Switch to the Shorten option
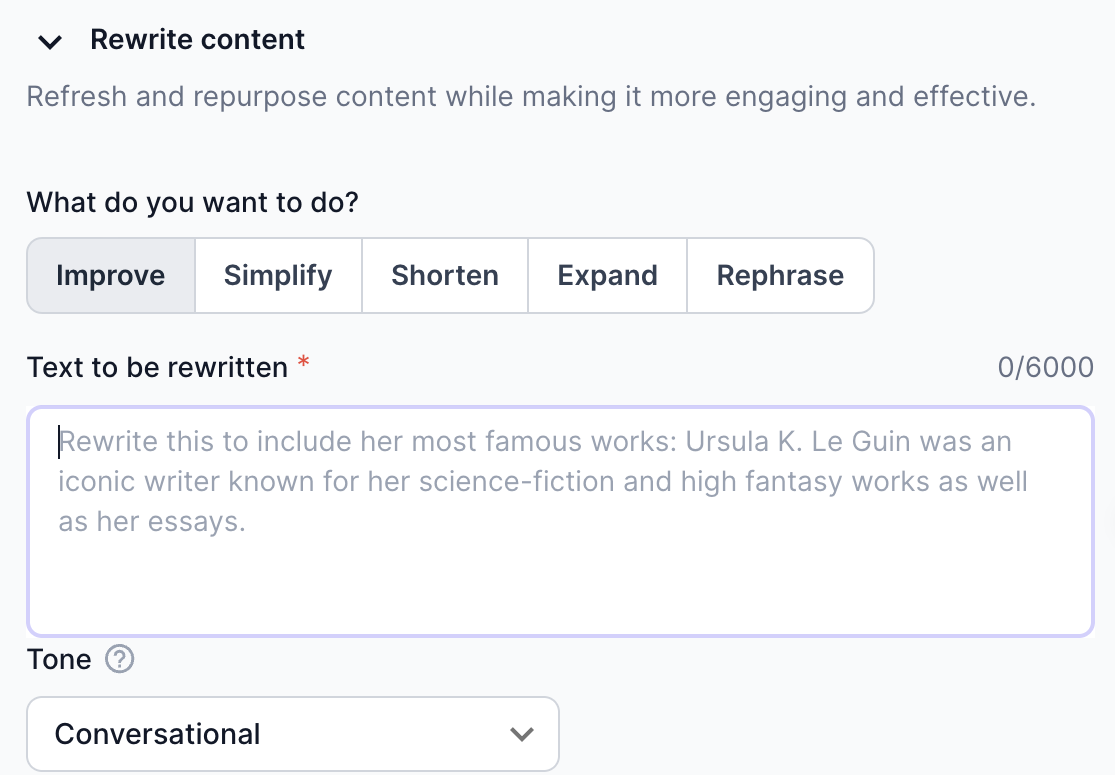 point(445,275)
